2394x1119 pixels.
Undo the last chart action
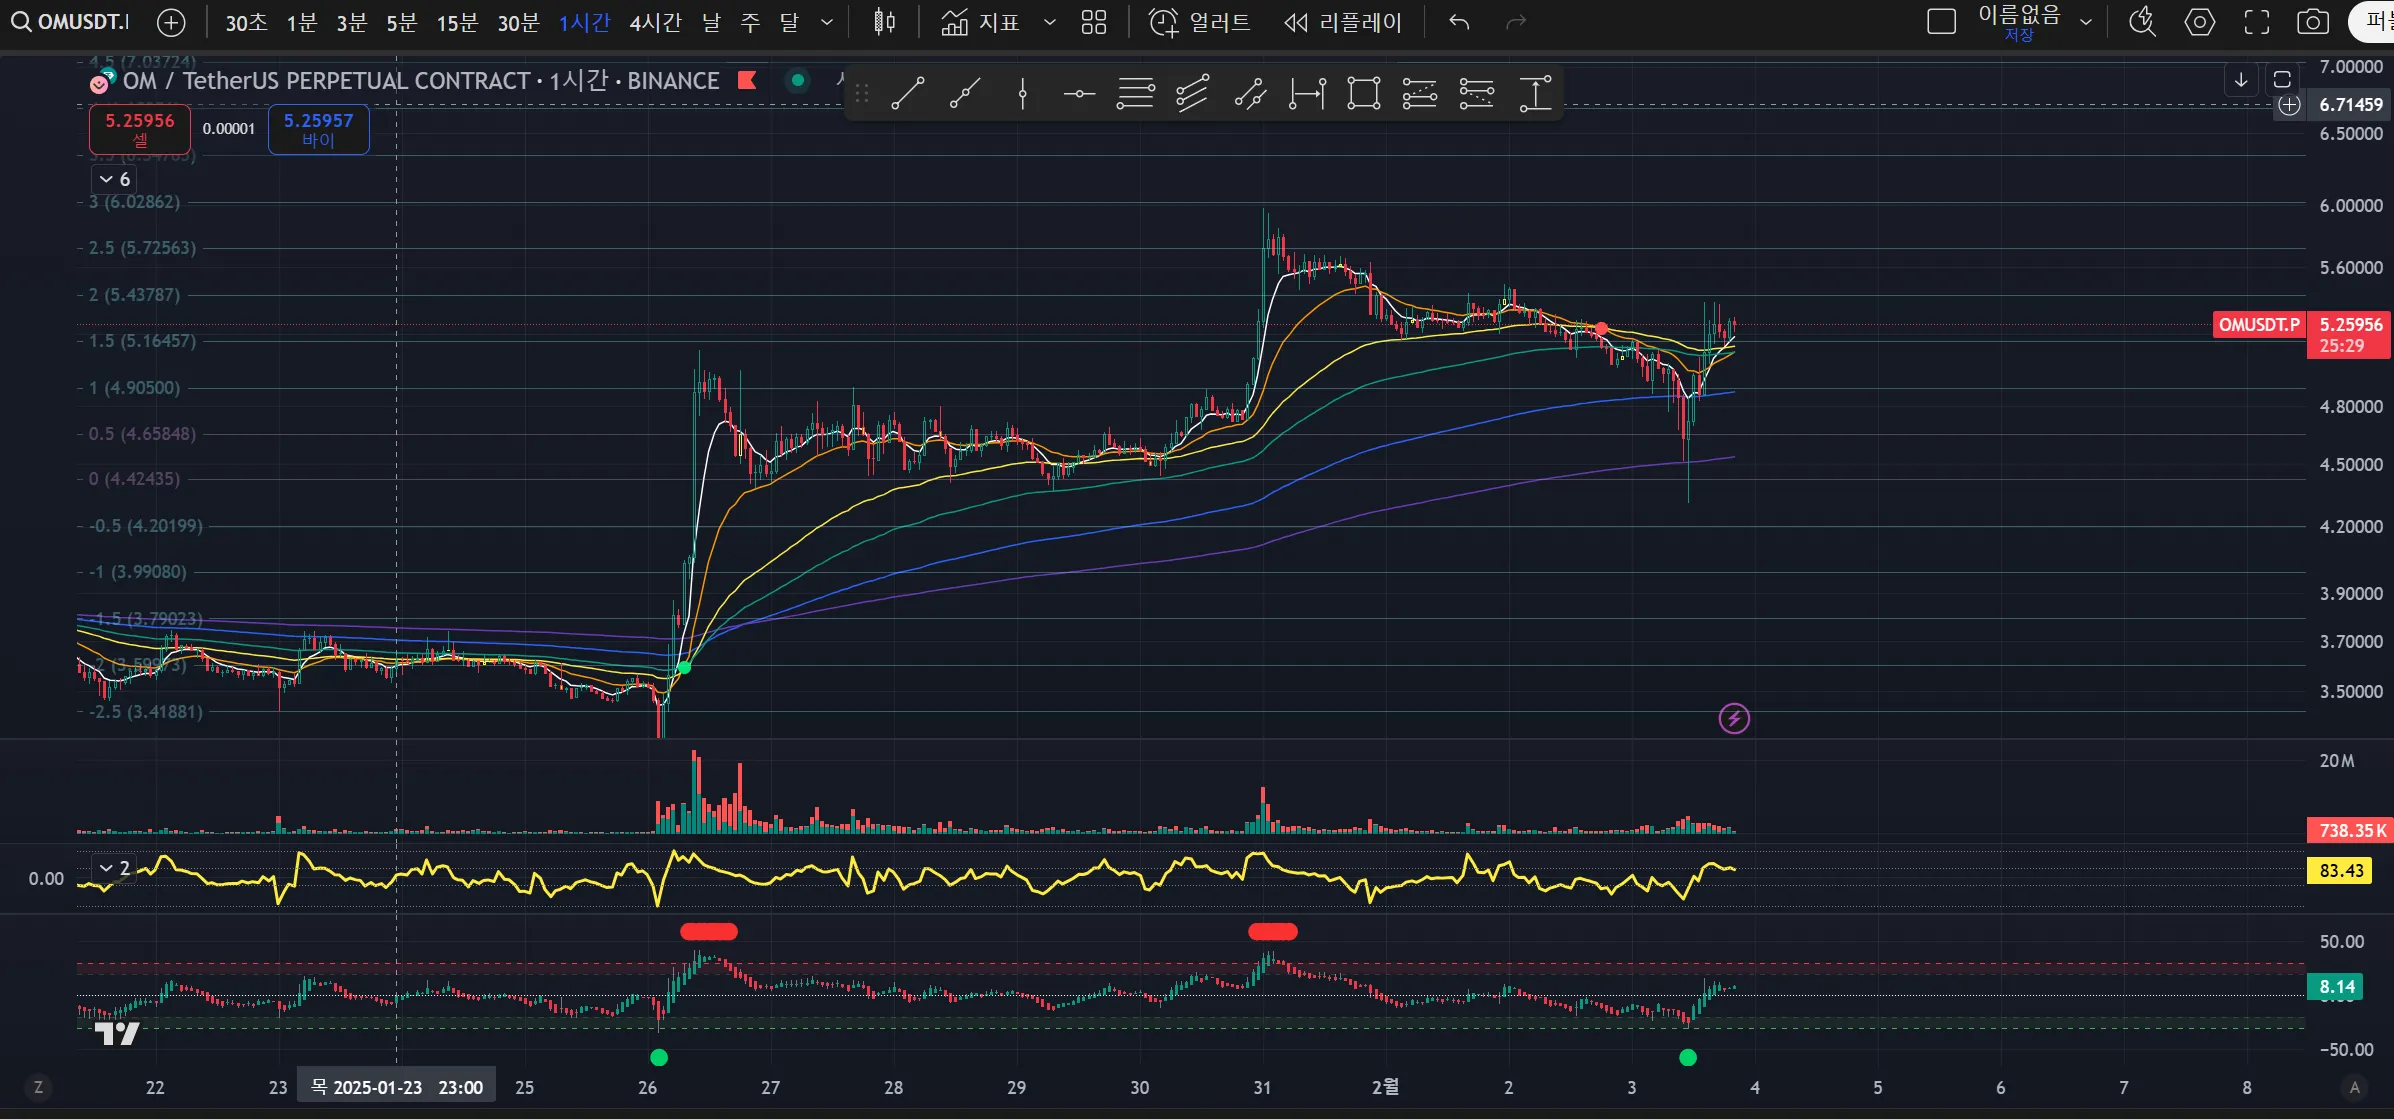tap(1459, 22)
